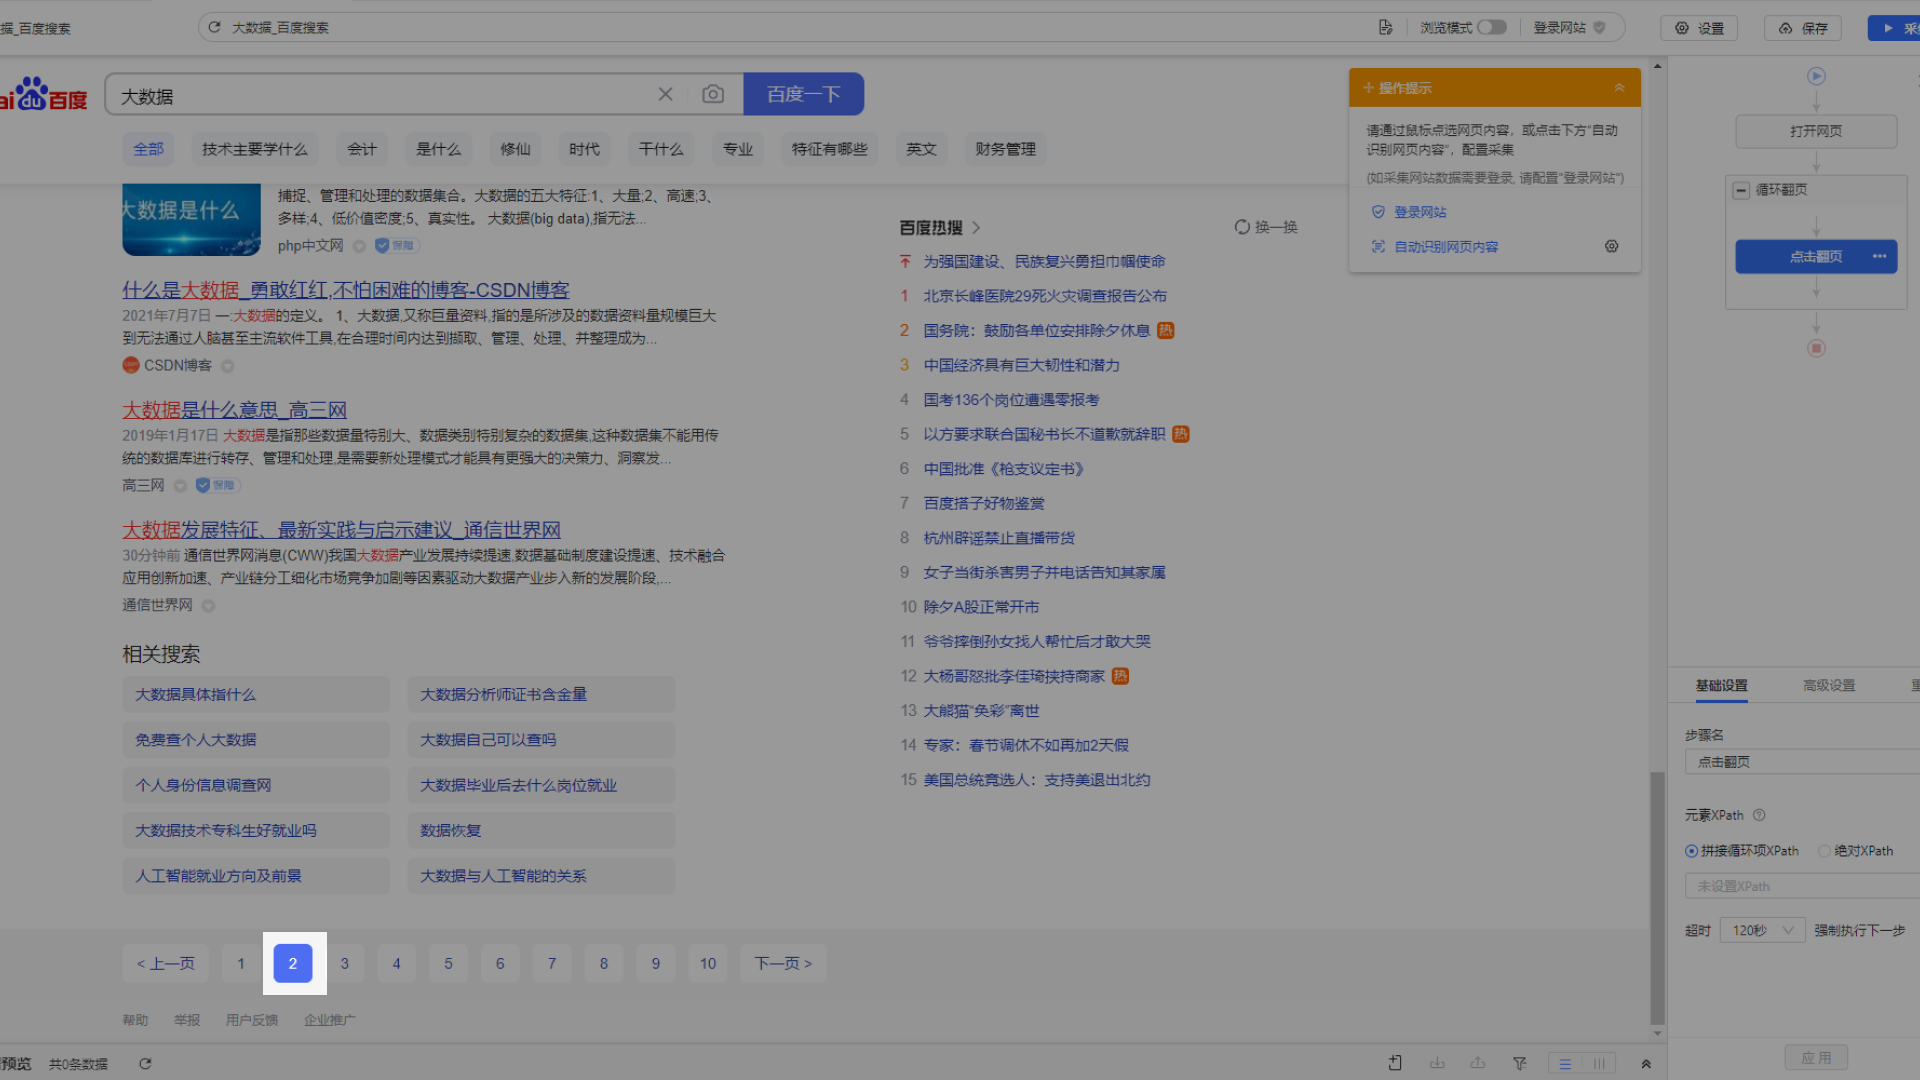
Task: Click 登录网站 in the address bar
Action: pyautogui.click(x=1559, y=27)
